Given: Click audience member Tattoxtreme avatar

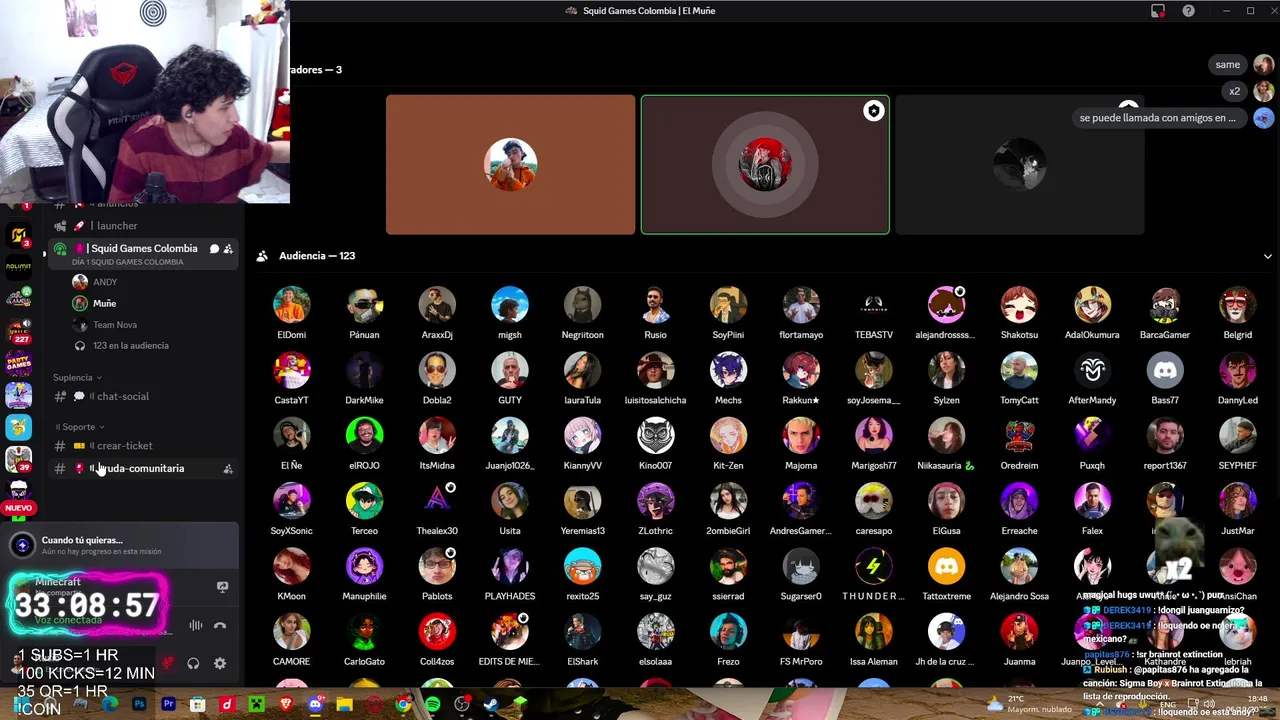Looking at the screenshot, I should point(946,567).
